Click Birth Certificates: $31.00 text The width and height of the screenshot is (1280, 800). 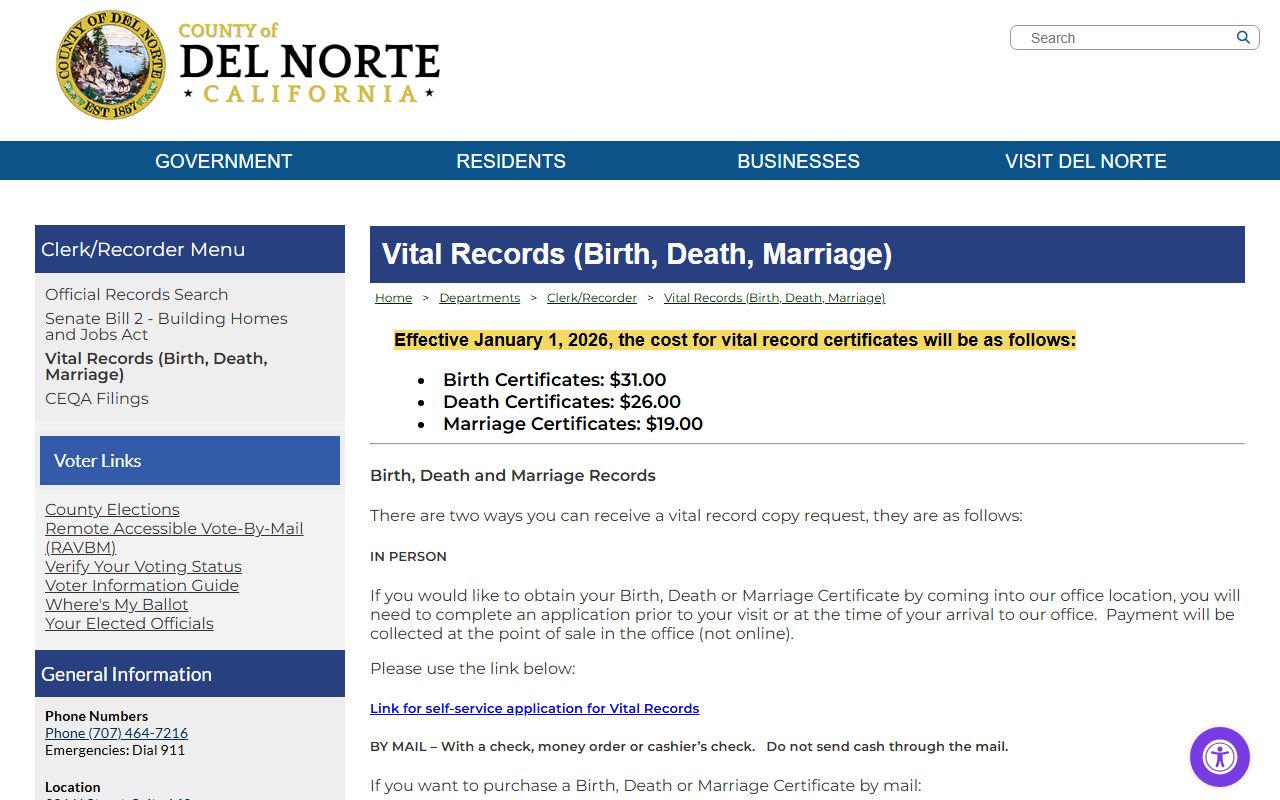click(555, 380)
